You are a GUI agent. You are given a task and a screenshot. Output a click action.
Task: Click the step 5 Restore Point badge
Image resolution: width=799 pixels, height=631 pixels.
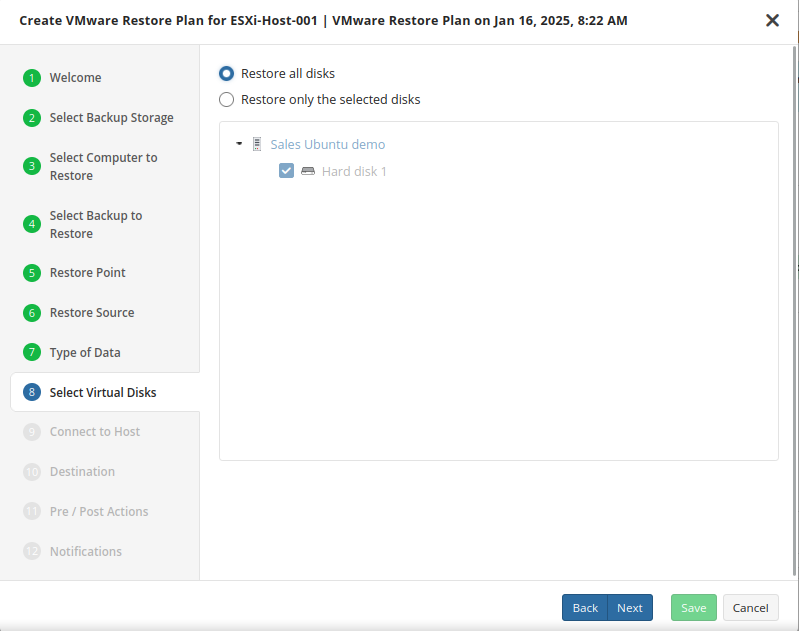(x=32, y=273)
